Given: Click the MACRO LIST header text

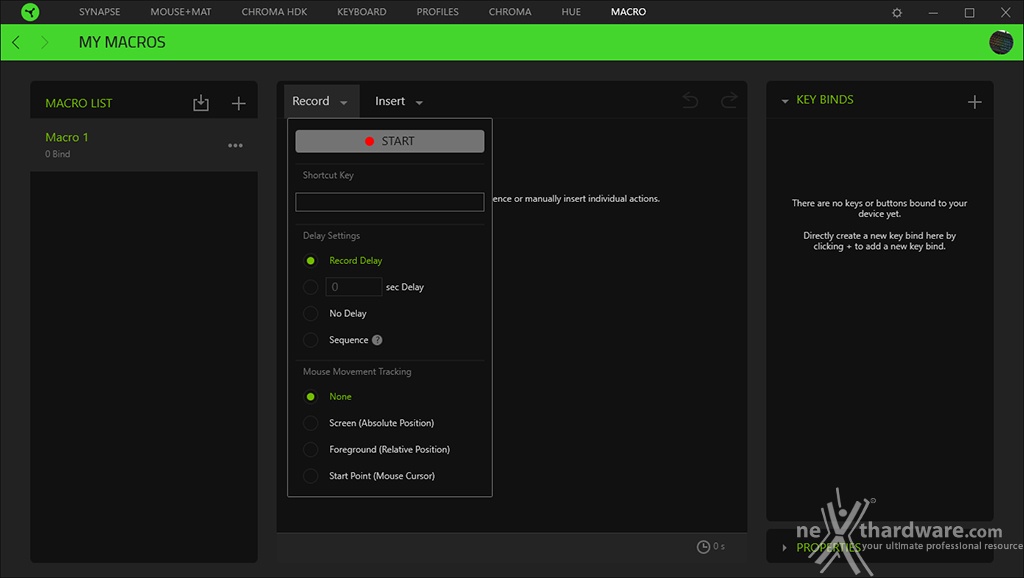Looking at the screenshot, I should (x=78, y=103).
